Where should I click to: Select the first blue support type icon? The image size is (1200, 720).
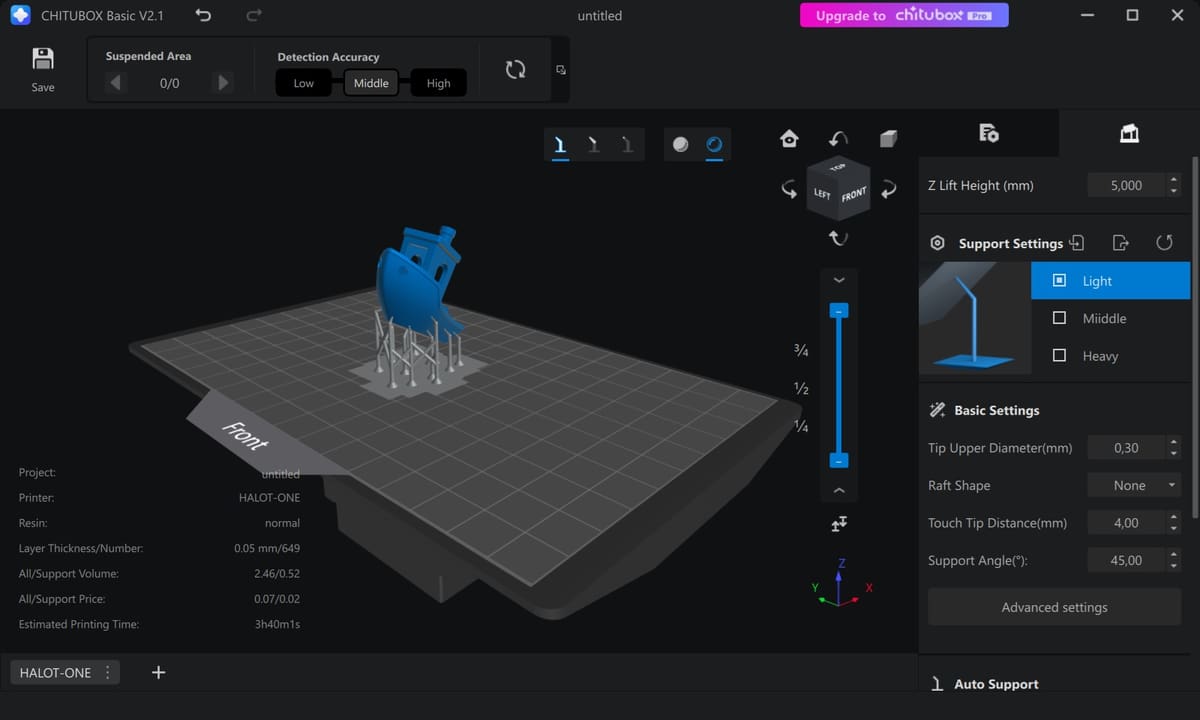pyautogui.click(x=560, y=145)
